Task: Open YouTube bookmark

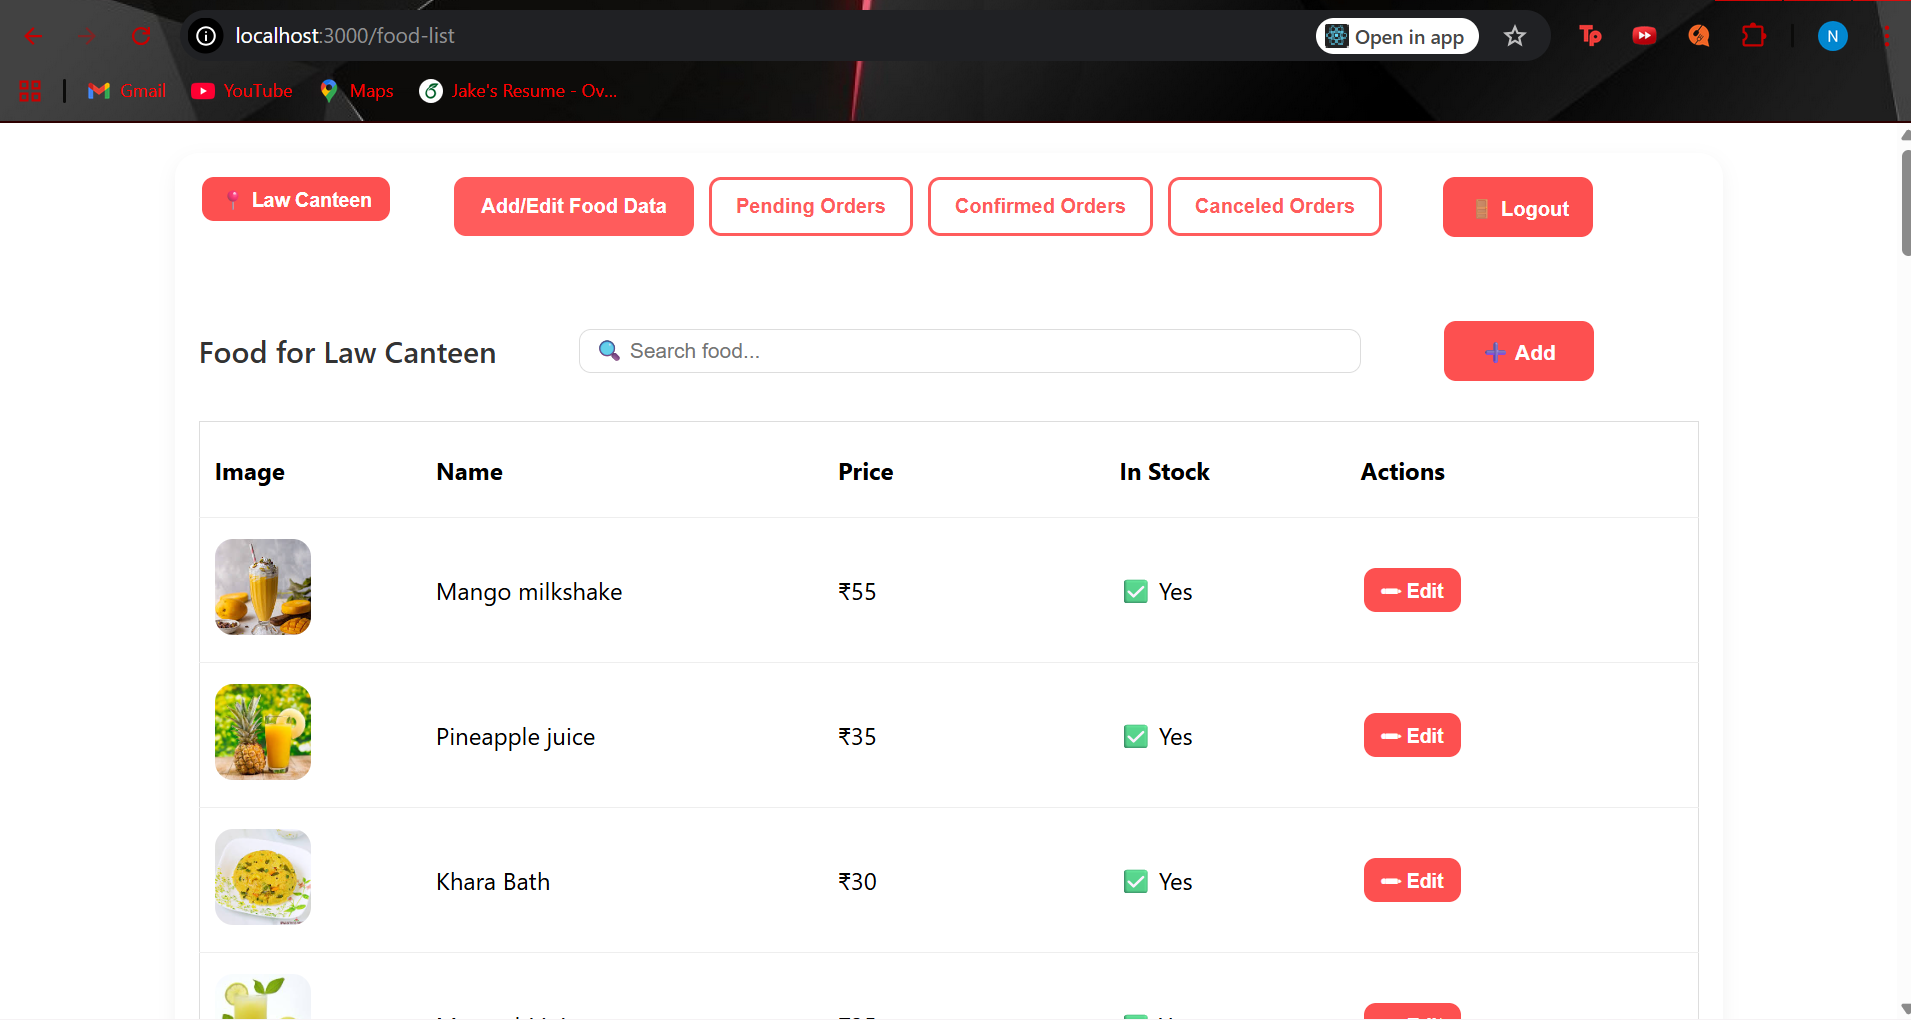Action: [242, 91]
